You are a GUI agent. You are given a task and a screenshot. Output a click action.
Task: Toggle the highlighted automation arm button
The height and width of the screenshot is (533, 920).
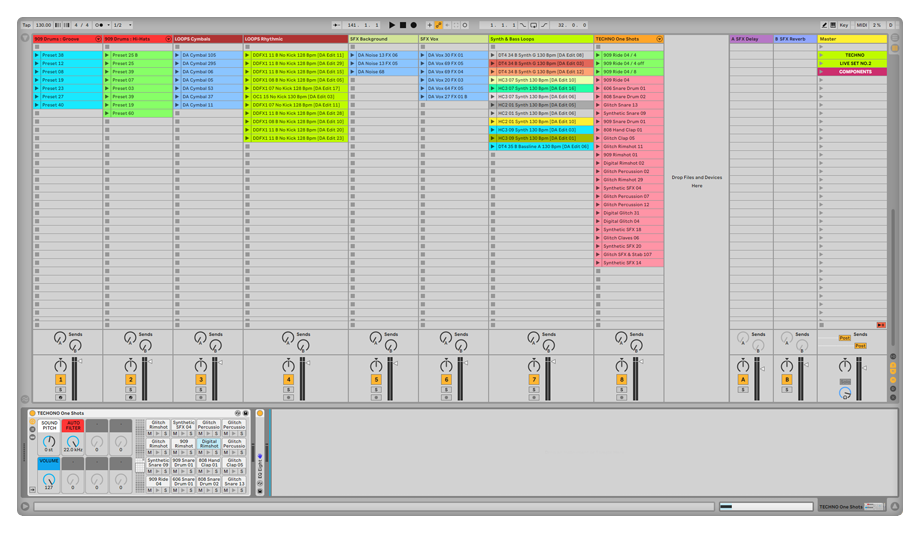tap(438, 25)
